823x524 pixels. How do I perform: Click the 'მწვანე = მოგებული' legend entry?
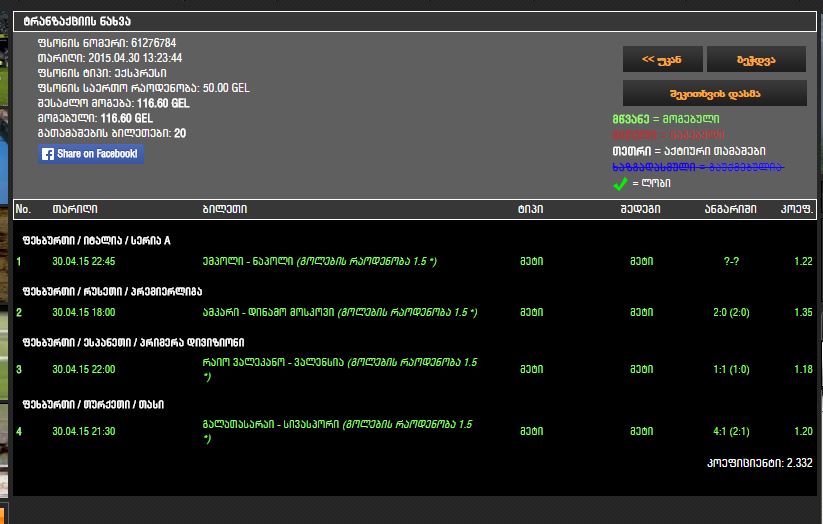tap(666, 119)
